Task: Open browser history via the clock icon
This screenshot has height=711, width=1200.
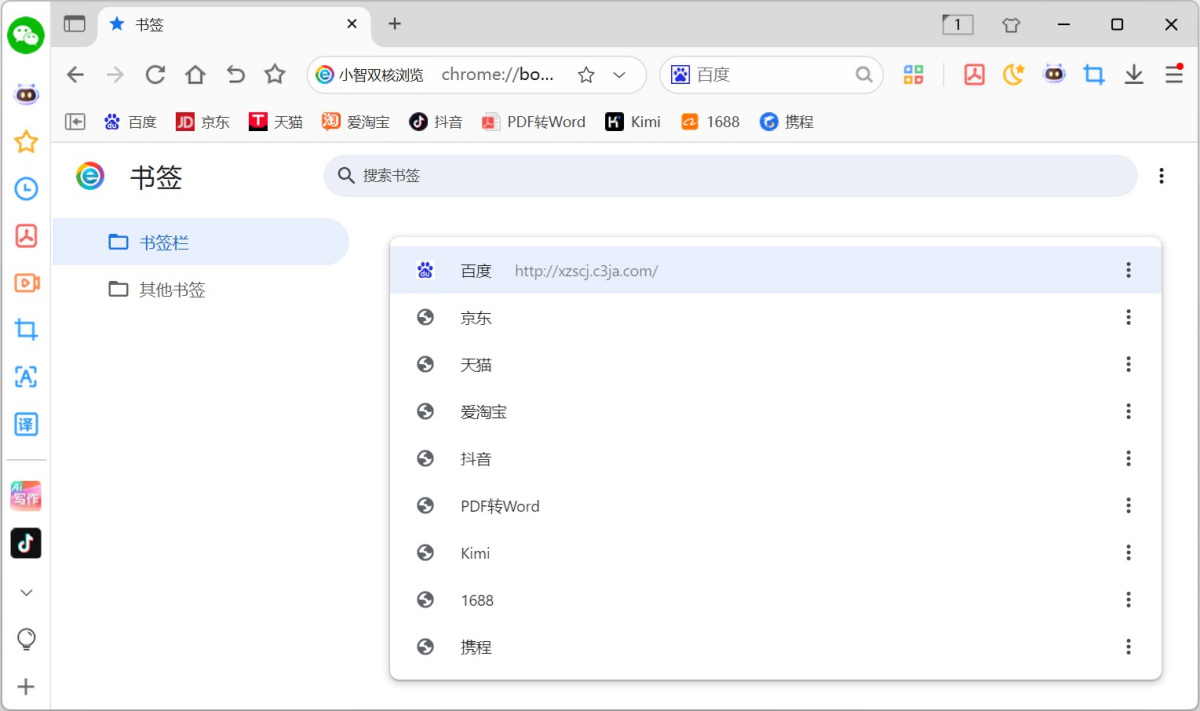Action: pyautogui.click(x=25, y=188)
